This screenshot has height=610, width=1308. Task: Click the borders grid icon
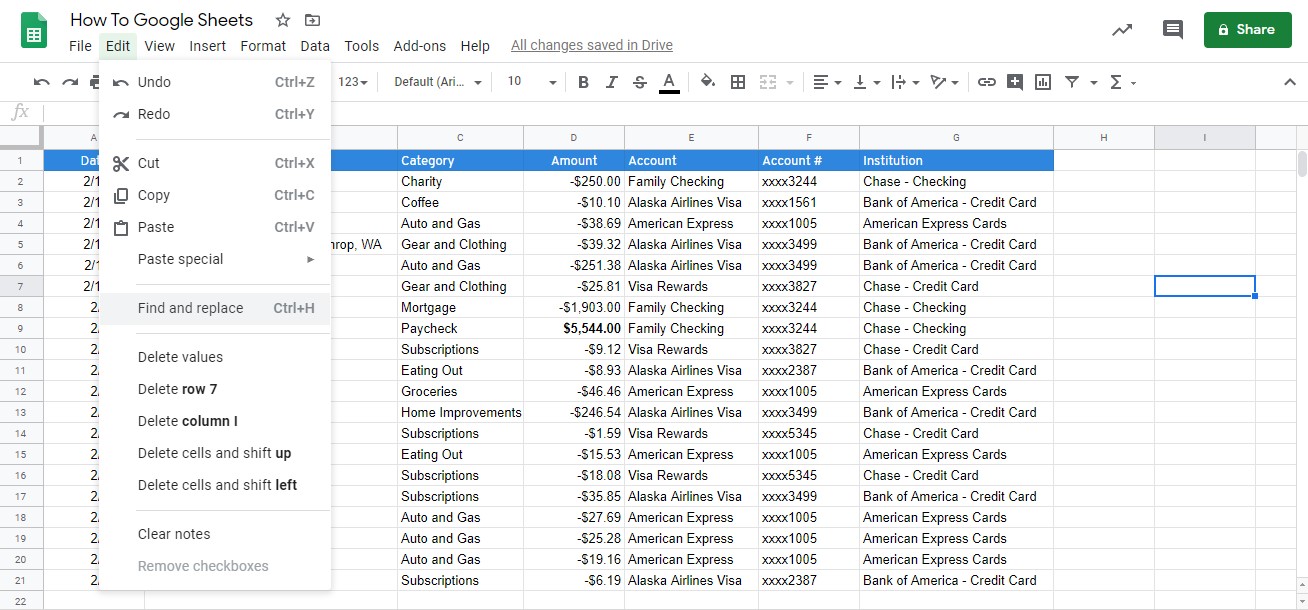pyautogui.click(x=738, y=82)
